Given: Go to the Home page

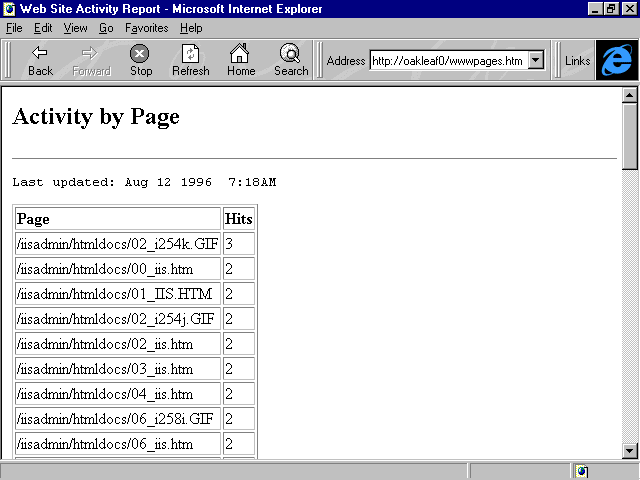Looking at the screenshot, I should (240, 60).
